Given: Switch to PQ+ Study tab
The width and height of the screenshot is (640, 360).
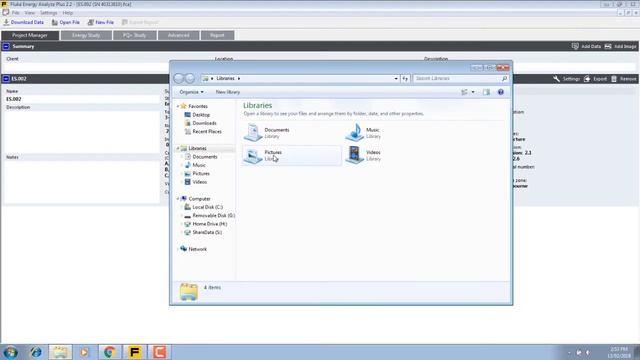Looking at the screenshot, I should click(135, 36).
